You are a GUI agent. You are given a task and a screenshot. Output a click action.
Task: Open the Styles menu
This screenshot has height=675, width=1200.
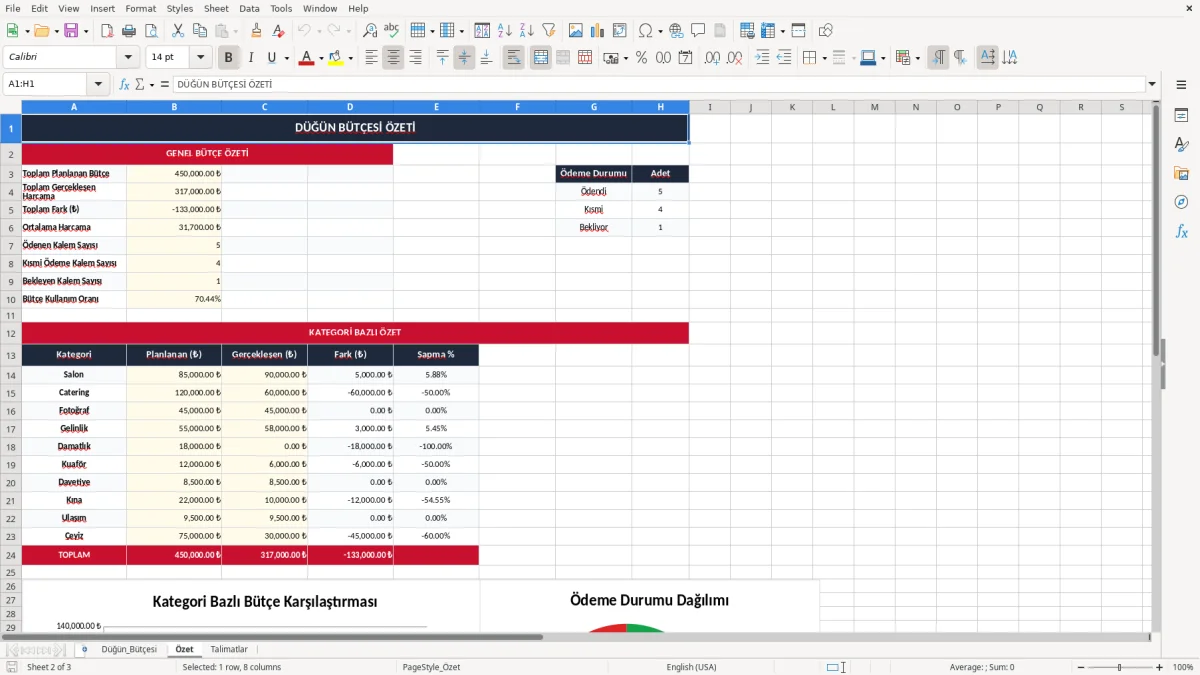[x=180, y=8]
